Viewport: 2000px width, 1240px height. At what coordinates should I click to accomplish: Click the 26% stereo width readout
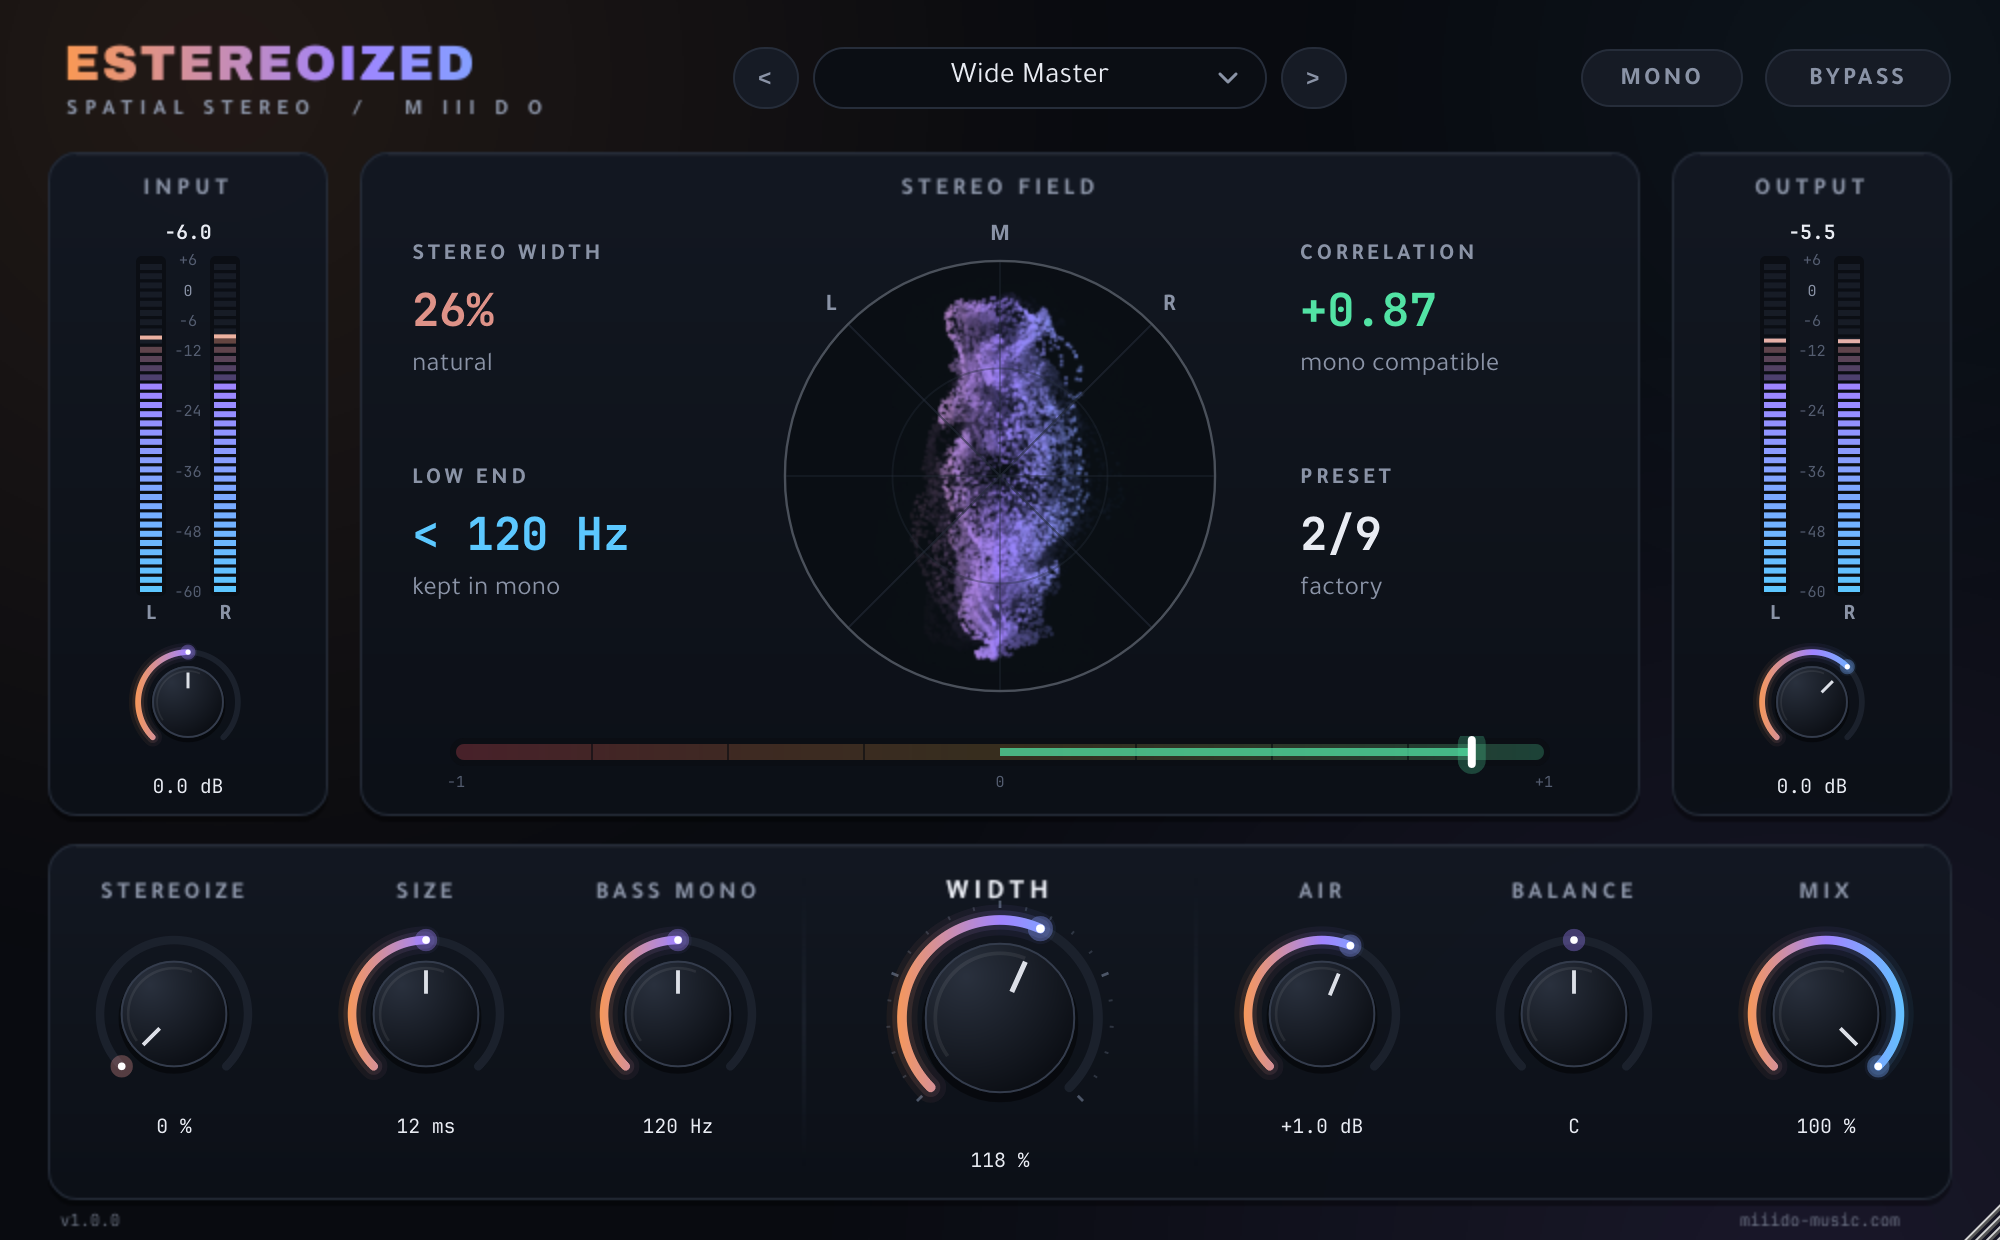454,310
